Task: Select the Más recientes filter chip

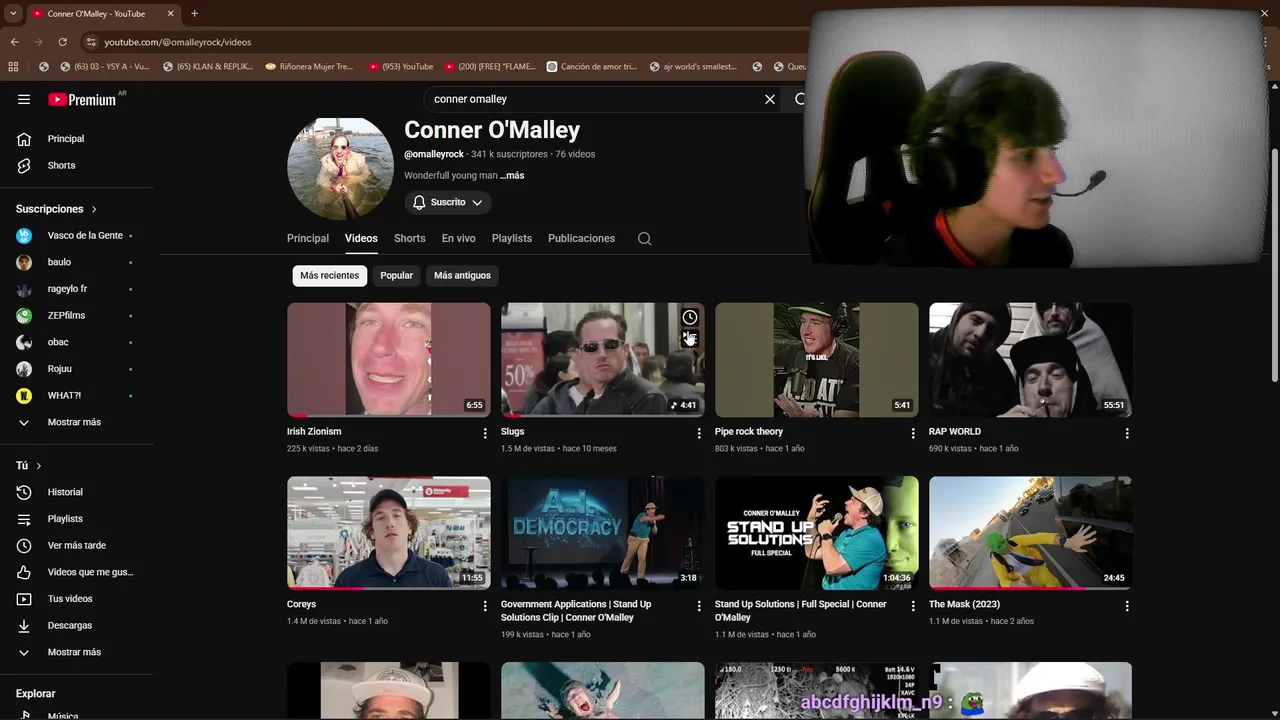Action: pos(329,275)
